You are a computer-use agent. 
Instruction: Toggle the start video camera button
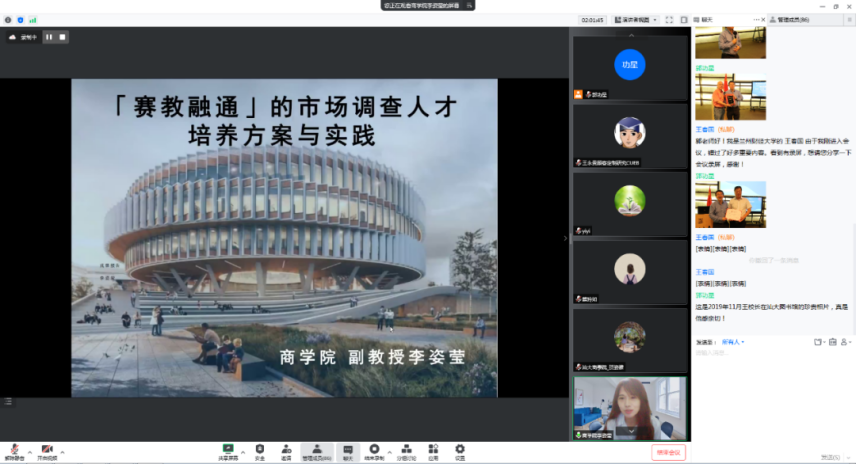(x=46, y=450)
